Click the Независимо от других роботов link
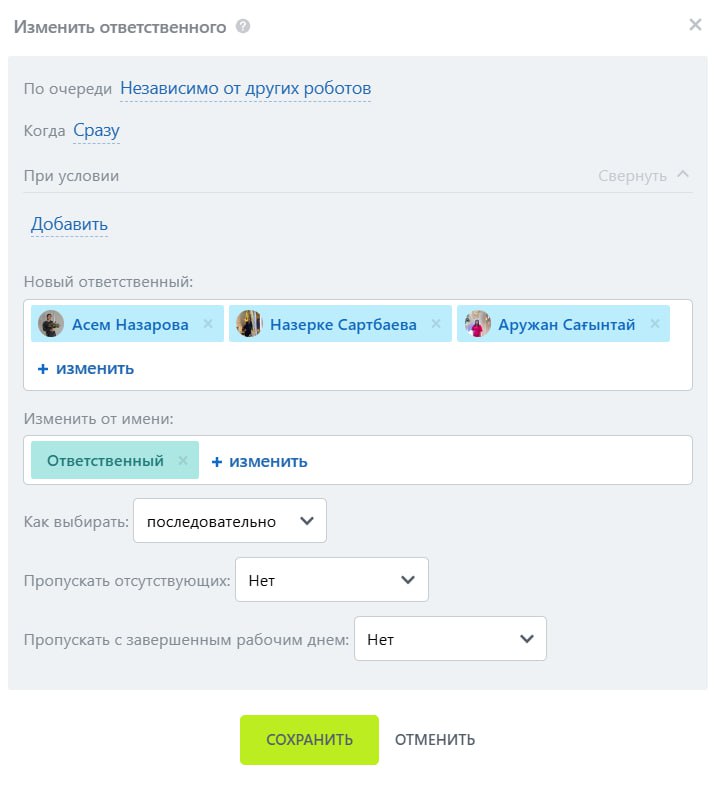This screenshot has width=714, height=786. pos(245,89)
